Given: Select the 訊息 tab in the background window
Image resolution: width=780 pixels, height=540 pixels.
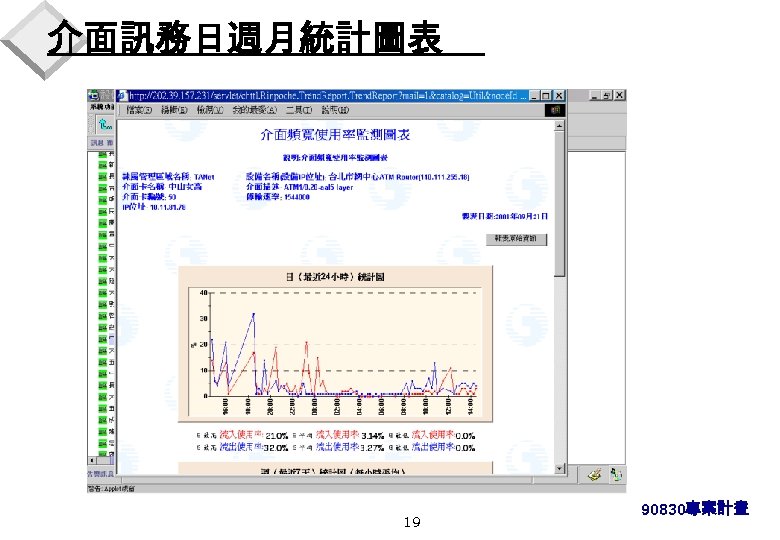Looking at the screenshot, I should click(x=96, y=143).
